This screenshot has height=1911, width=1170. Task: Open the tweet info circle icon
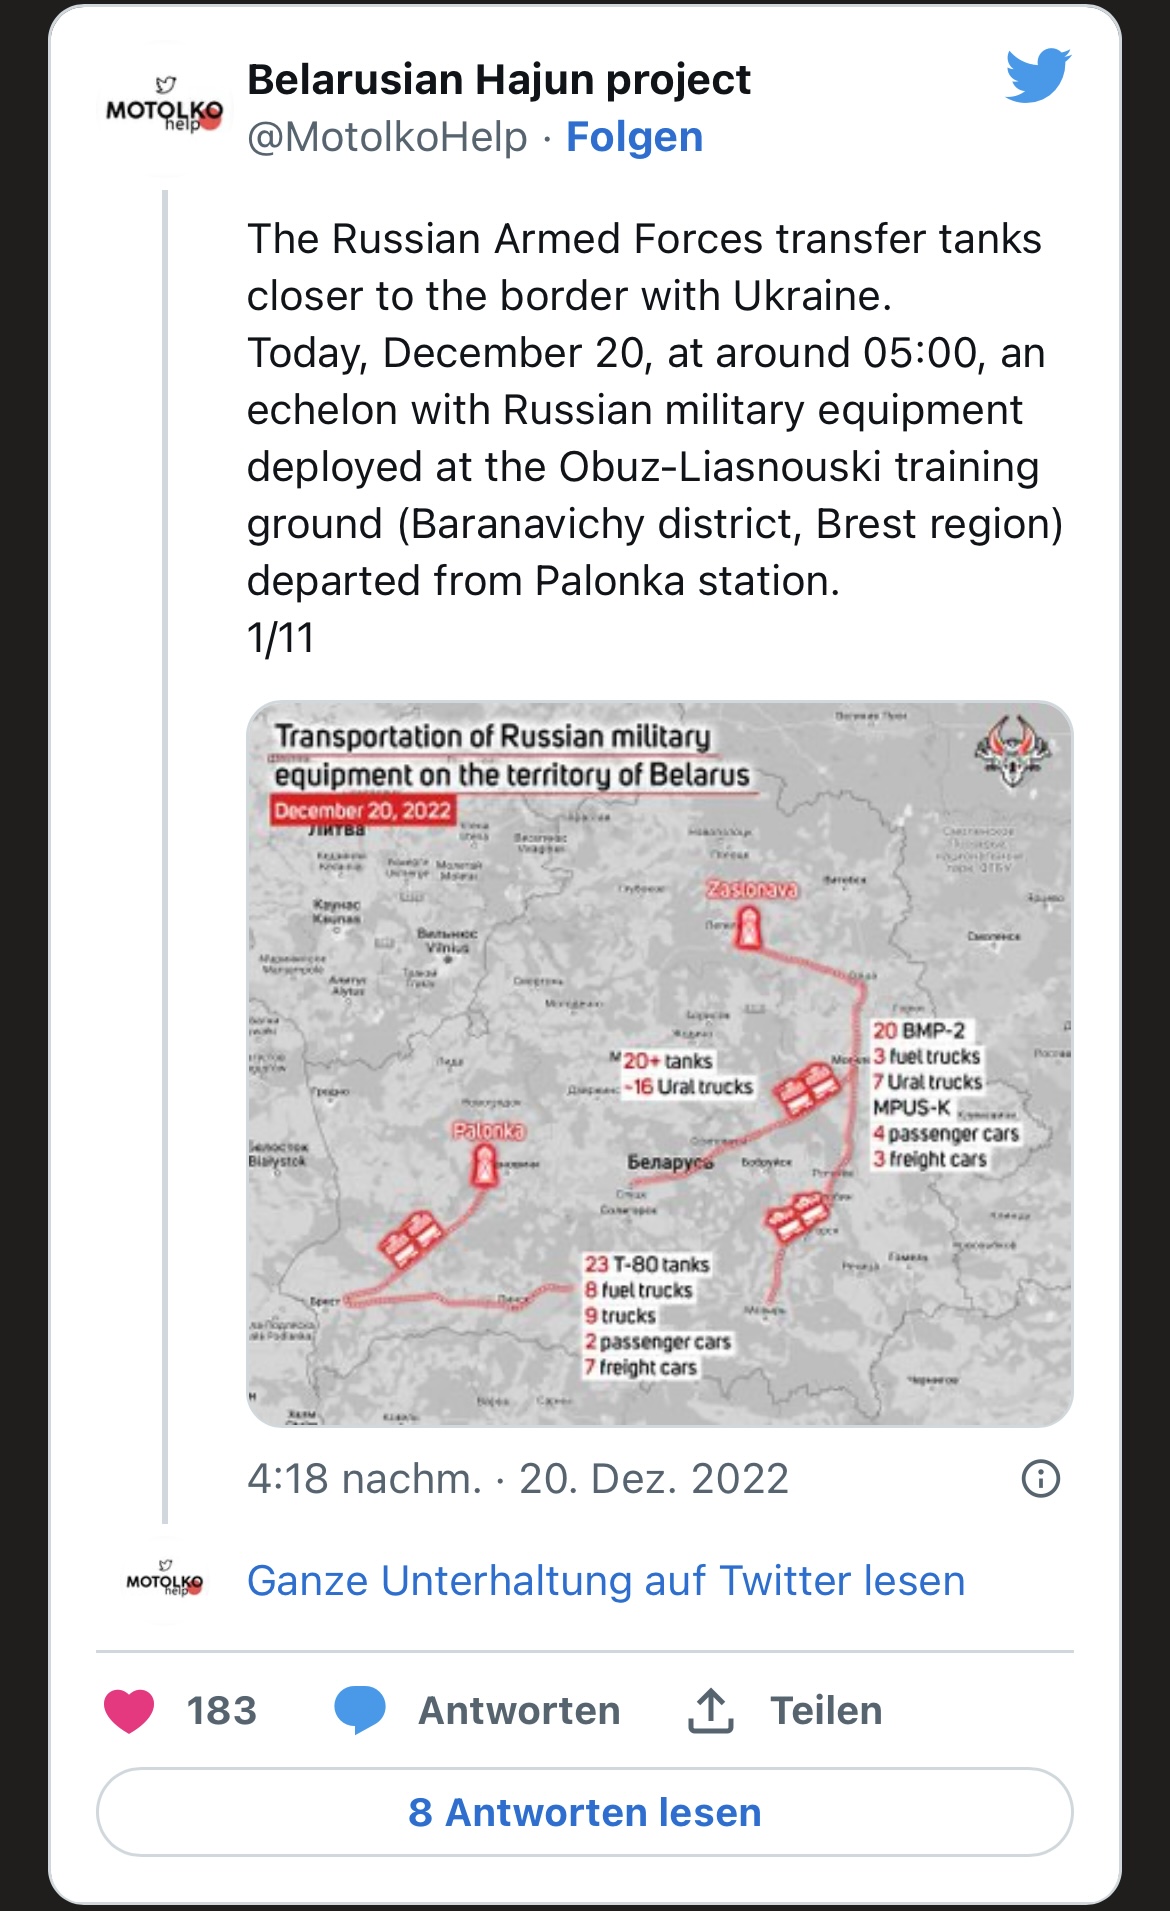[1040, 1478]
